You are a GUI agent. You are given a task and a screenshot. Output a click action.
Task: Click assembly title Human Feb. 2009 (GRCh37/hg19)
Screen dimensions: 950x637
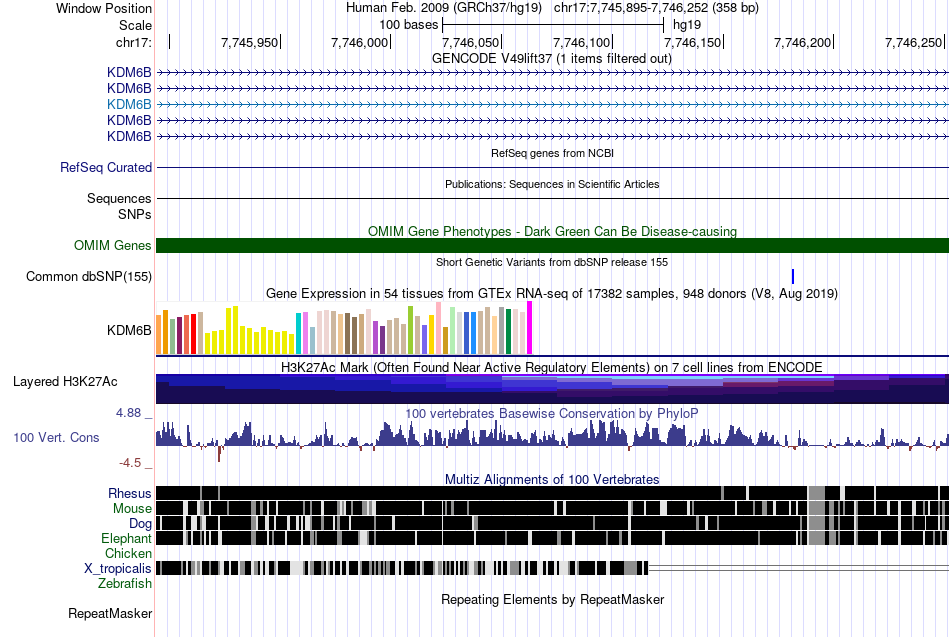click(444, 8)
